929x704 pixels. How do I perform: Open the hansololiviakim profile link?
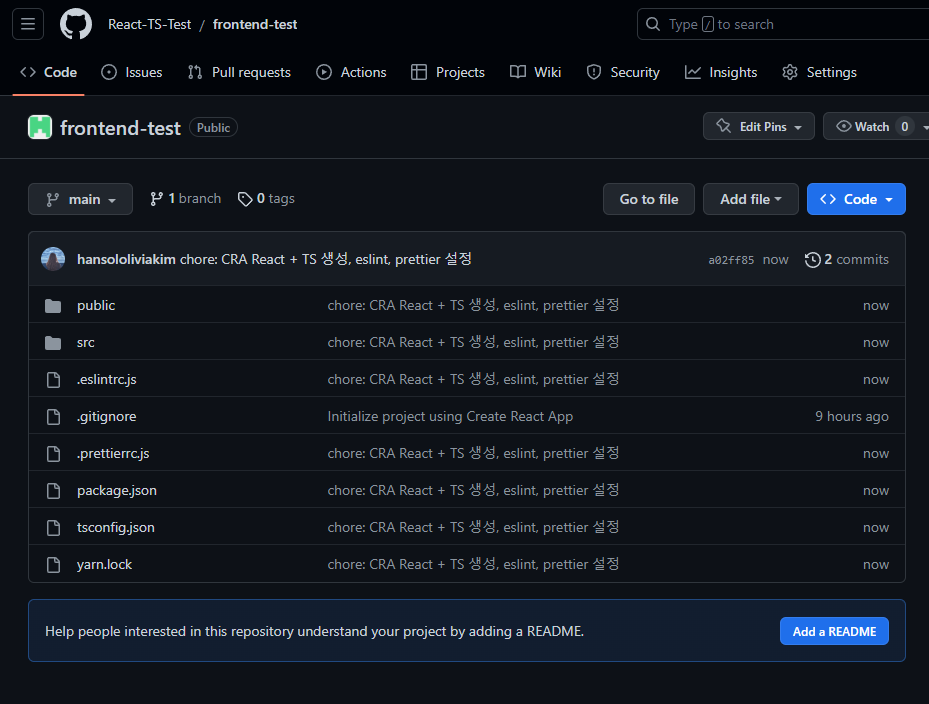pos(126,260)
